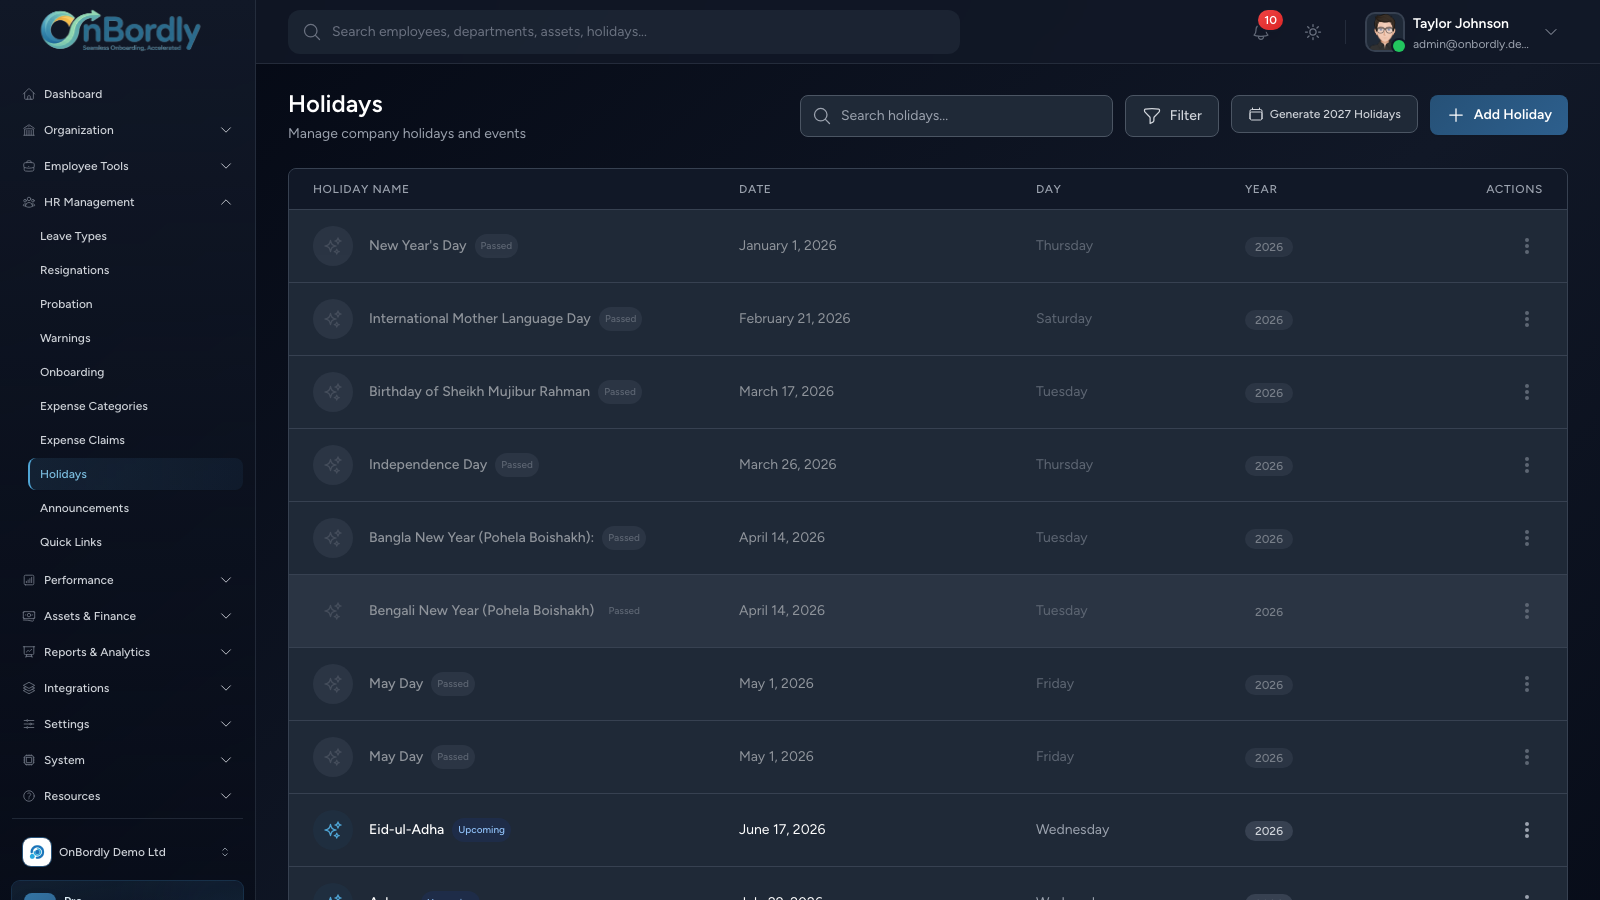The width and height of the screenshot is (1600, 900).
Task: Click the Dashboard home icon
Action: point(29,94)
